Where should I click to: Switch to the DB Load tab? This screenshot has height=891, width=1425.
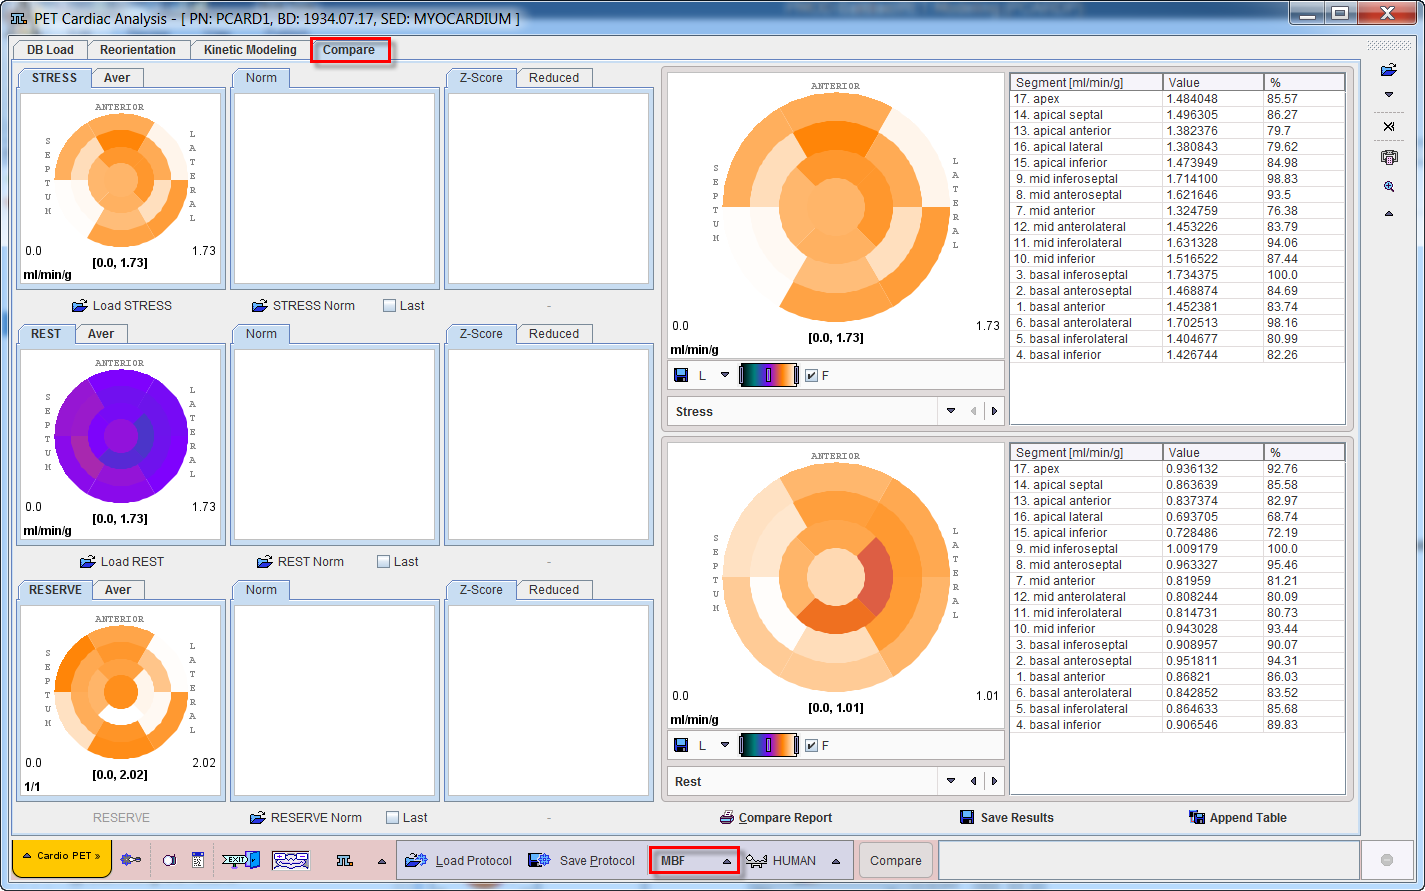[50, 50]
